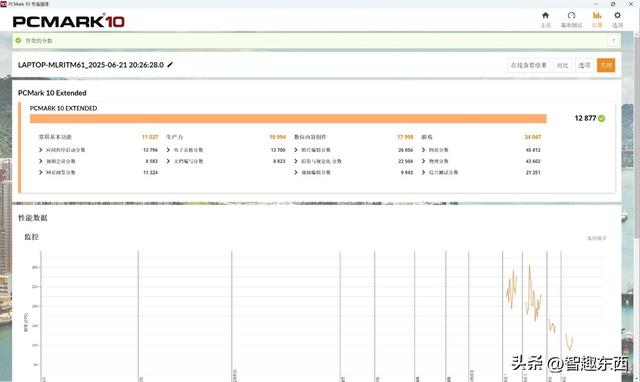Click the orange PCMark 10 Extended score bar
Screen dimensions: 640x382
click(288, 118)
